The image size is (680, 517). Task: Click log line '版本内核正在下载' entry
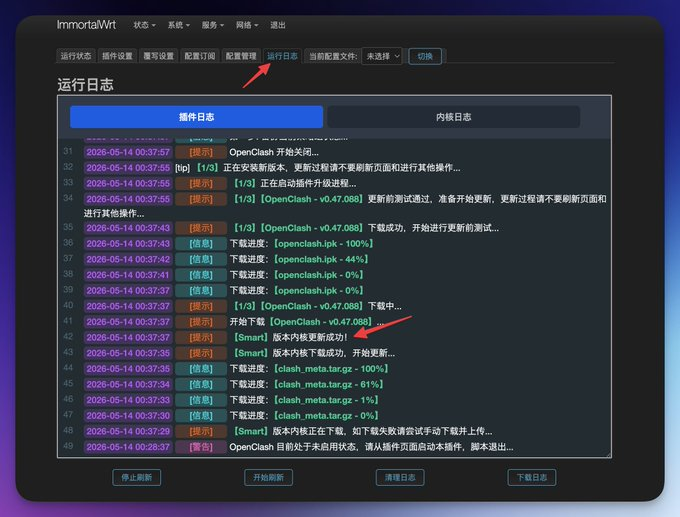click(363, 431)
